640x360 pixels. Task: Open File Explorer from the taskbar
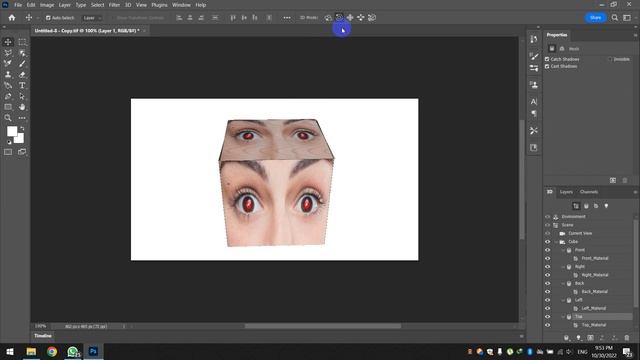click(31, 351)
